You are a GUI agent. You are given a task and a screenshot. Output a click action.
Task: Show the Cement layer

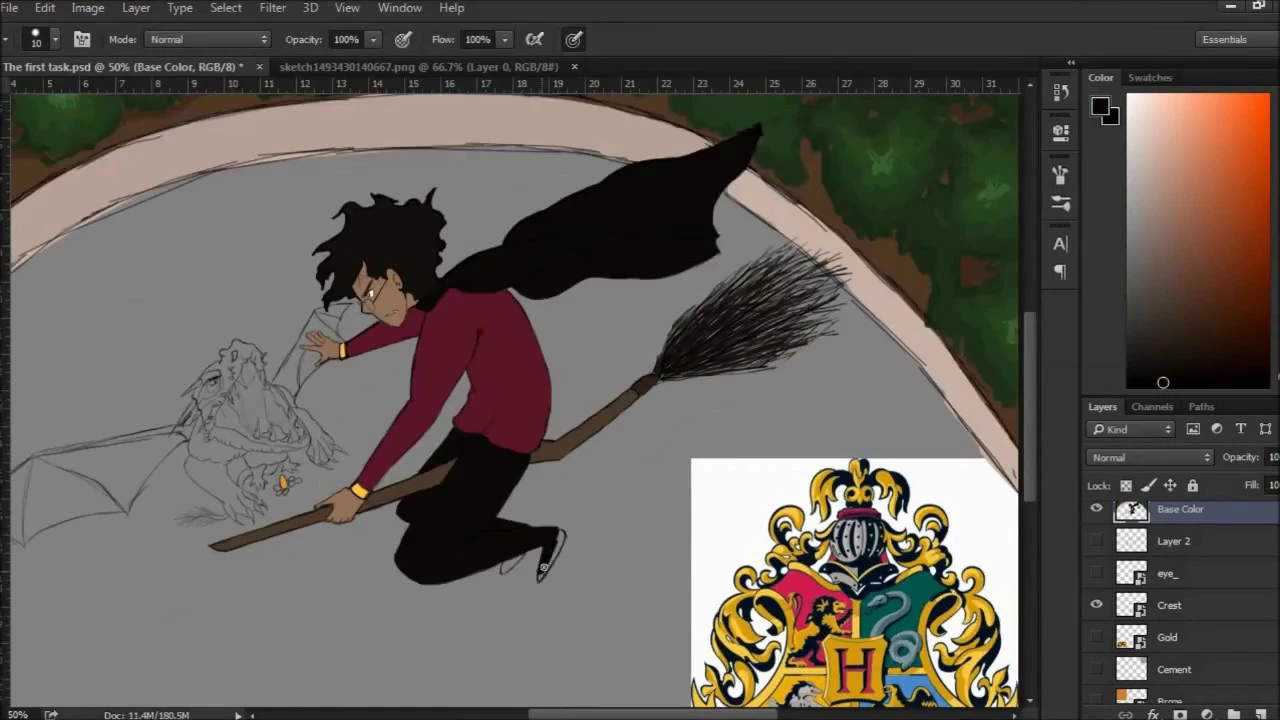(x=1096, y=669)
